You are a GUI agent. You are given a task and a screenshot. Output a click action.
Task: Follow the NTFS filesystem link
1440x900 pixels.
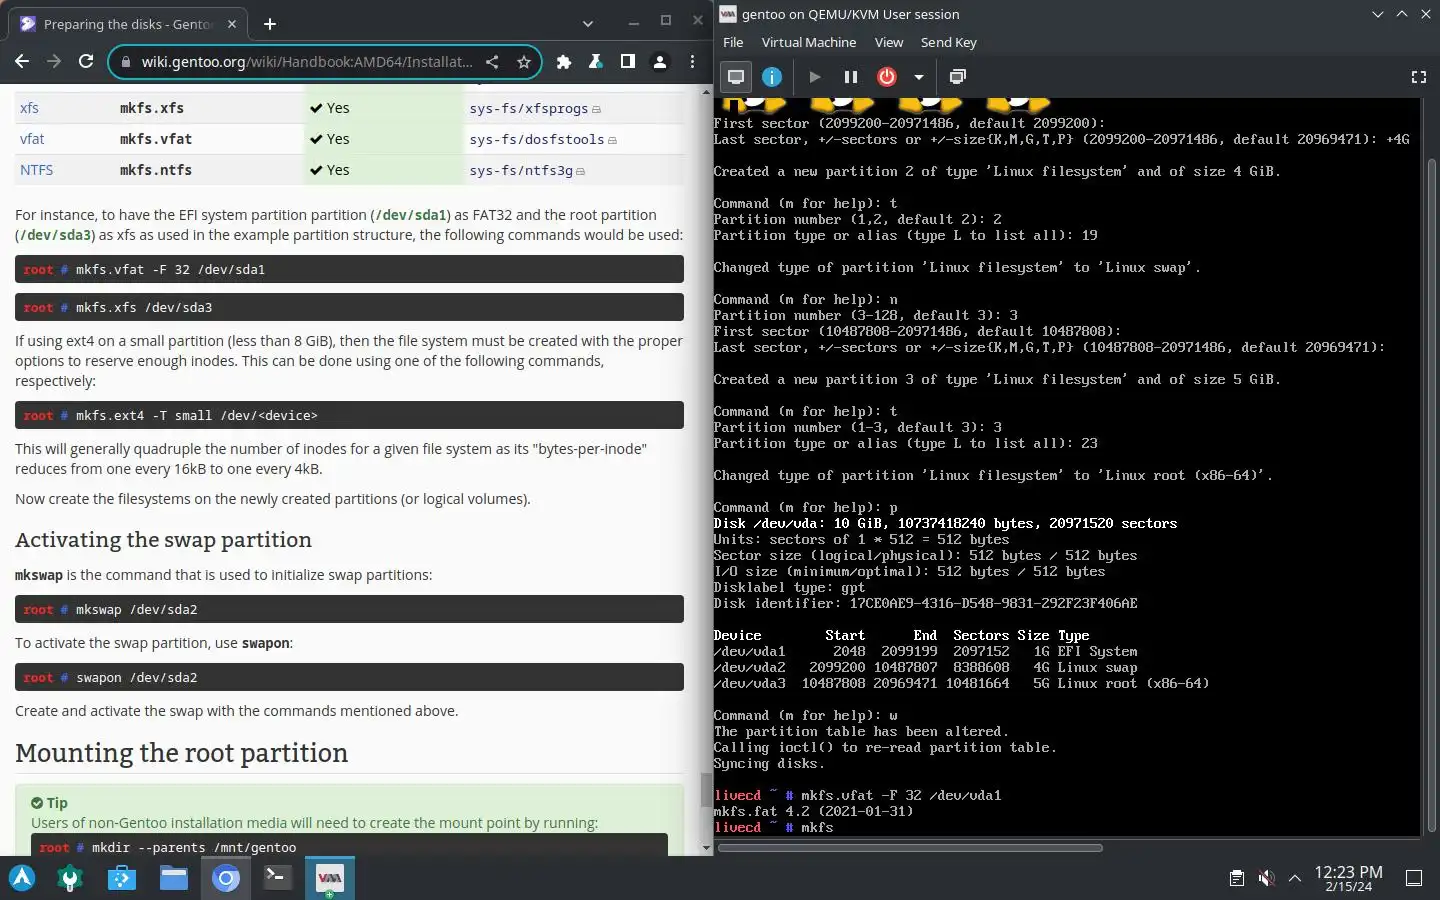(x=37, y=170)
